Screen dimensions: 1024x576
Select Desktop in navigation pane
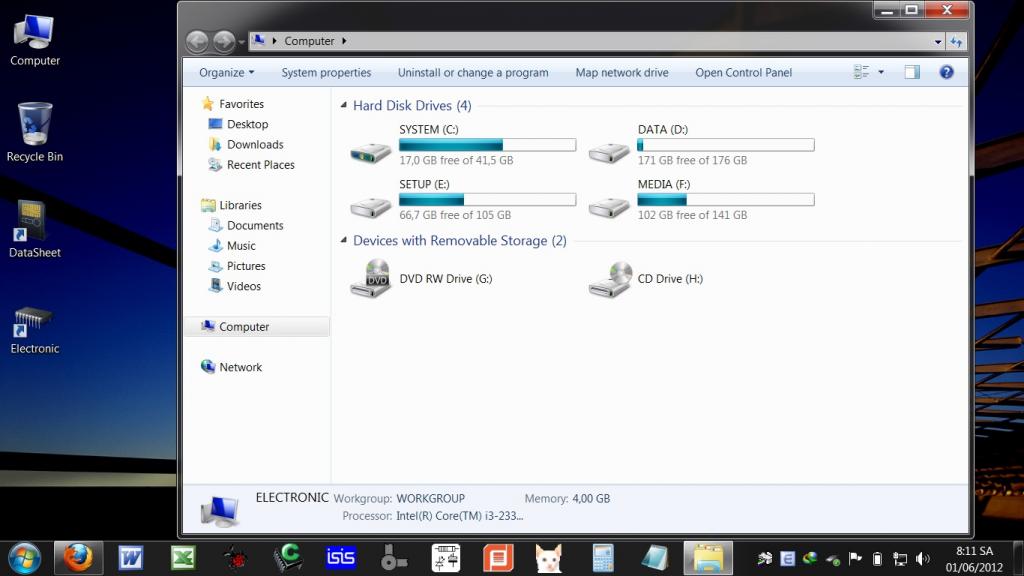pos(248,124)
